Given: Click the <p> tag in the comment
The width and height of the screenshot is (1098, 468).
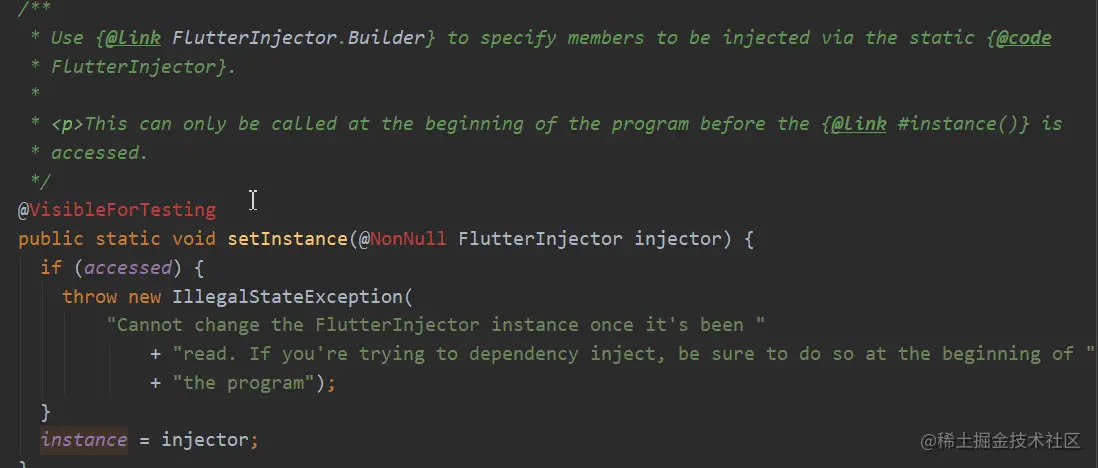Looking at the screenshot, I should [x=67, y=124].
